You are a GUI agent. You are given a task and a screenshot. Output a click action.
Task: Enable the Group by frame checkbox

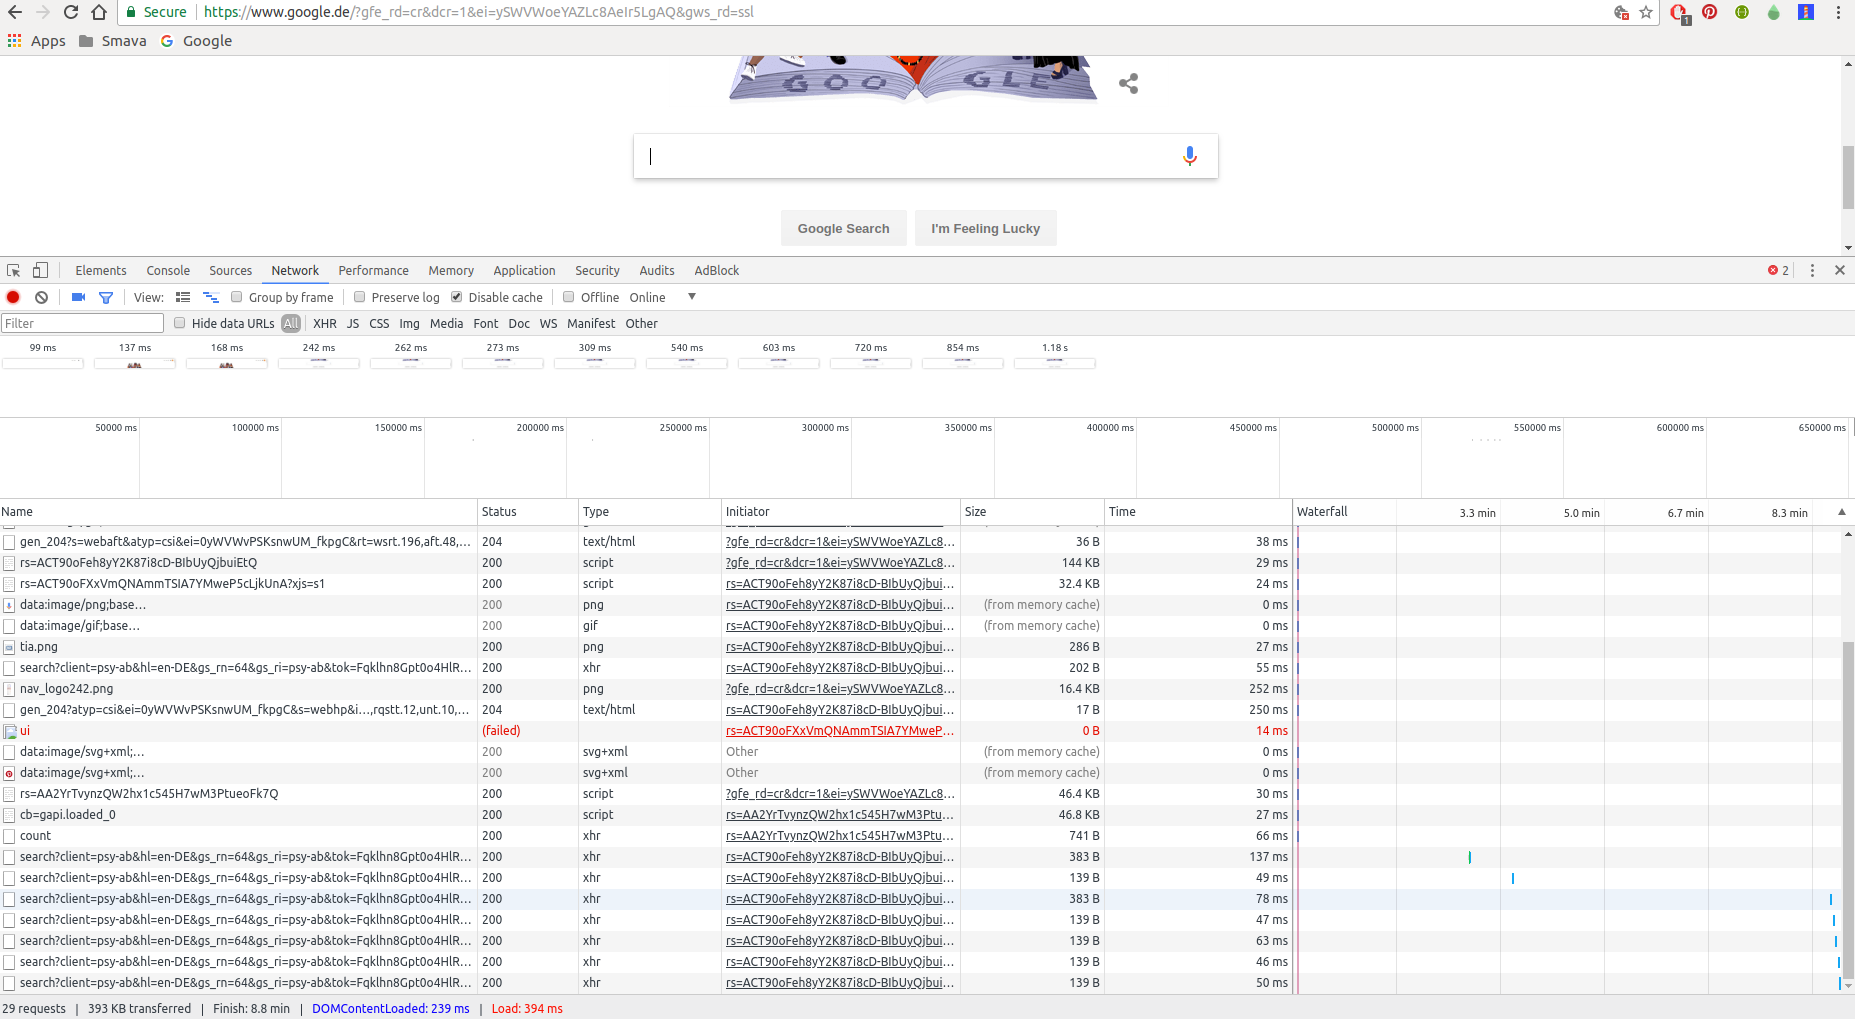[237, 297]
